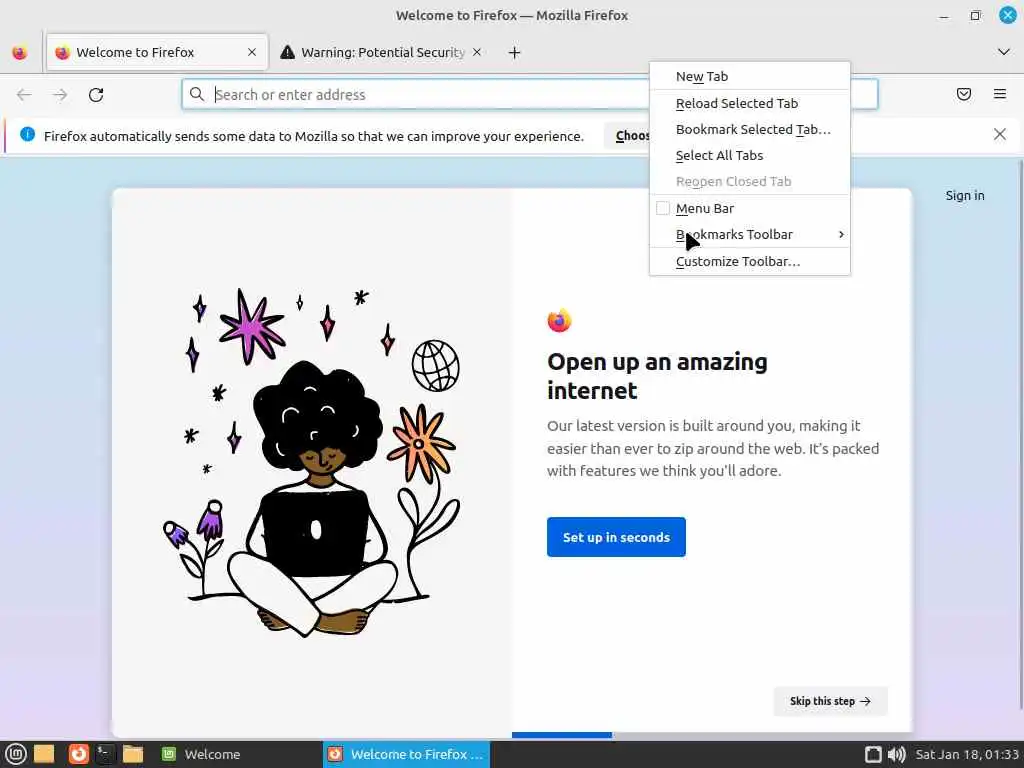The height and width of the screenshot is (768, 1024).
Task: Click the Sign in link
Action: pos(965,195)
